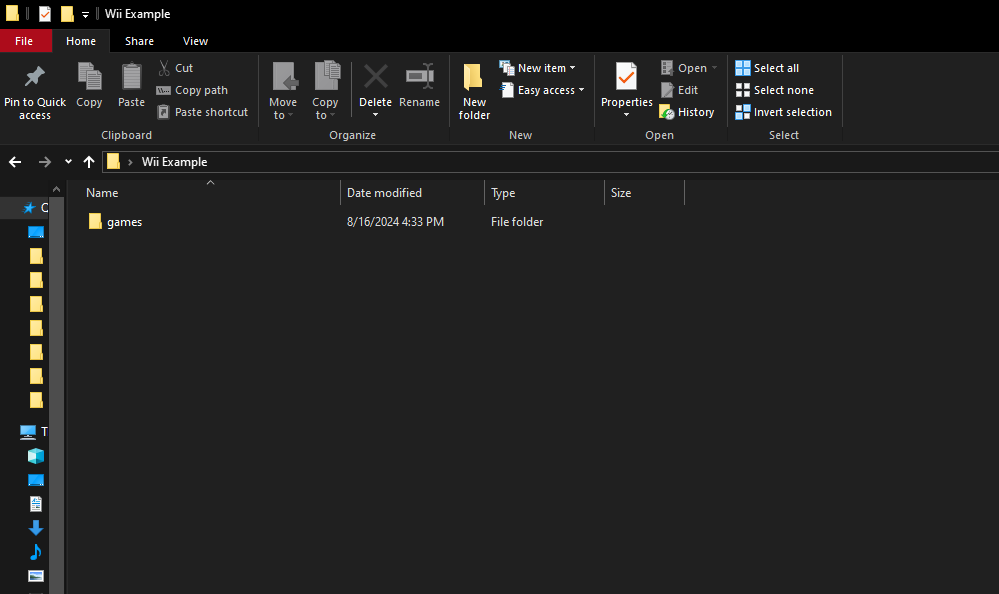The image size is (999, 594).
Task: Open the Easy access dropdown
Action: click(542, 90)
